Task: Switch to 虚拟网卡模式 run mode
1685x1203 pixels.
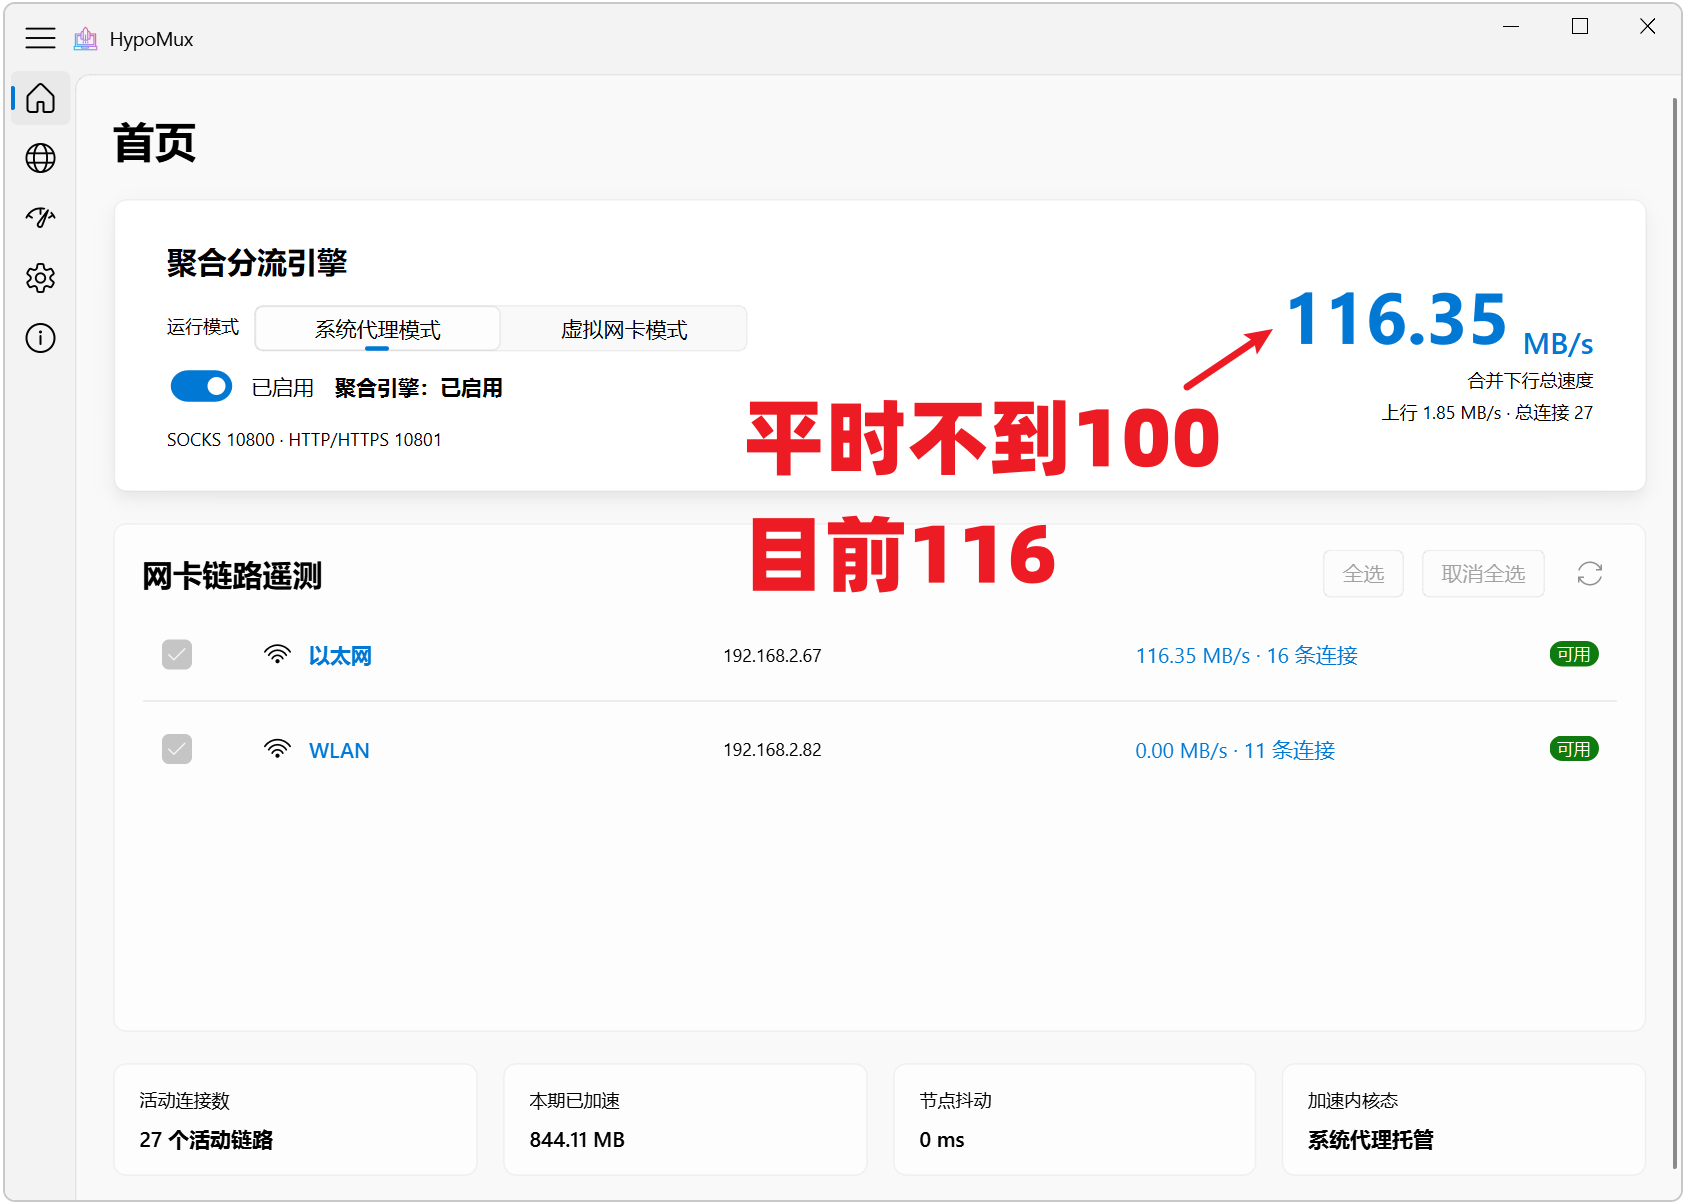Action: coord(624,329)
